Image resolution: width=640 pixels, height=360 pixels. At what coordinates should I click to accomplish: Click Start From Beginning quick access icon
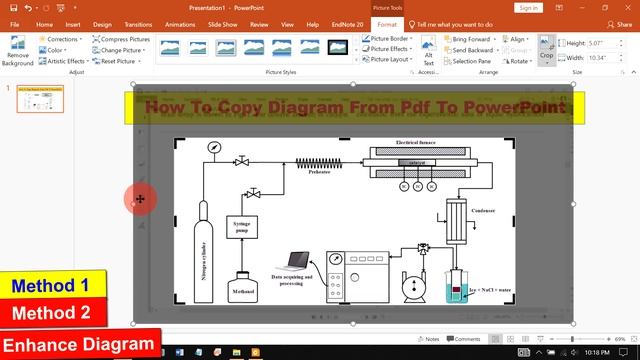pos(61,8)
